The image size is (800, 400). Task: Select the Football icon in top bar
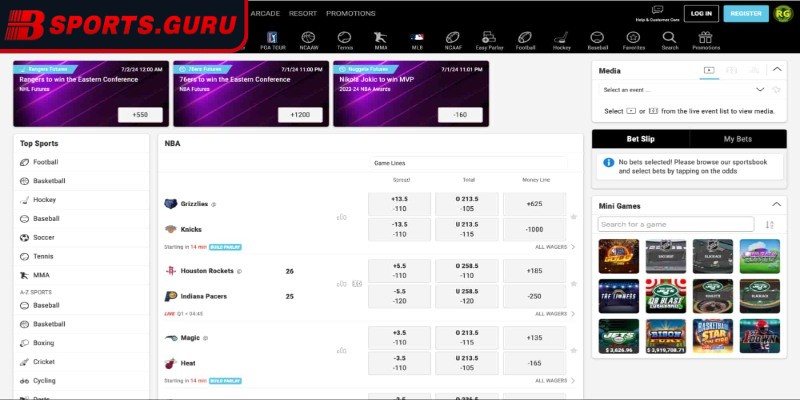pyautogui.click(x=525, y=41)
